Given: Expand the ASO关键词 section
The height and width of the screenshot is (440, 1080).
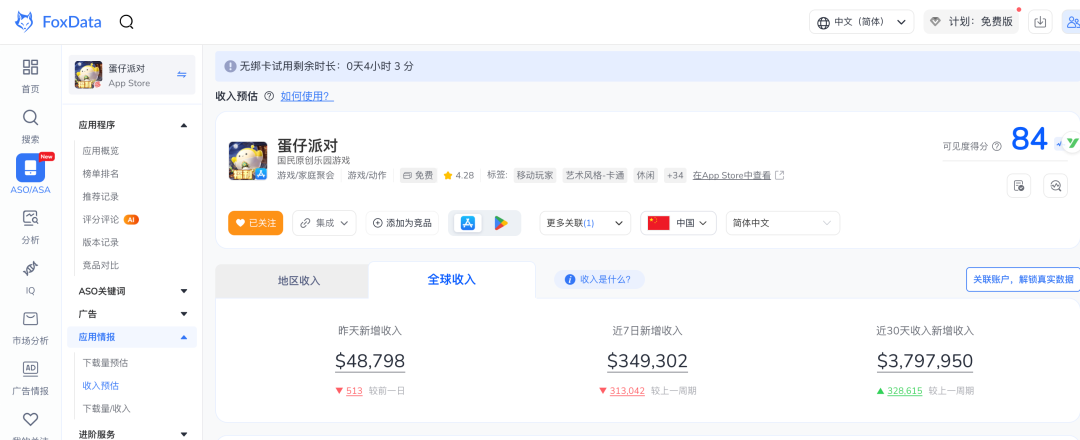Looking at the screenshot, I should (184, 291).
